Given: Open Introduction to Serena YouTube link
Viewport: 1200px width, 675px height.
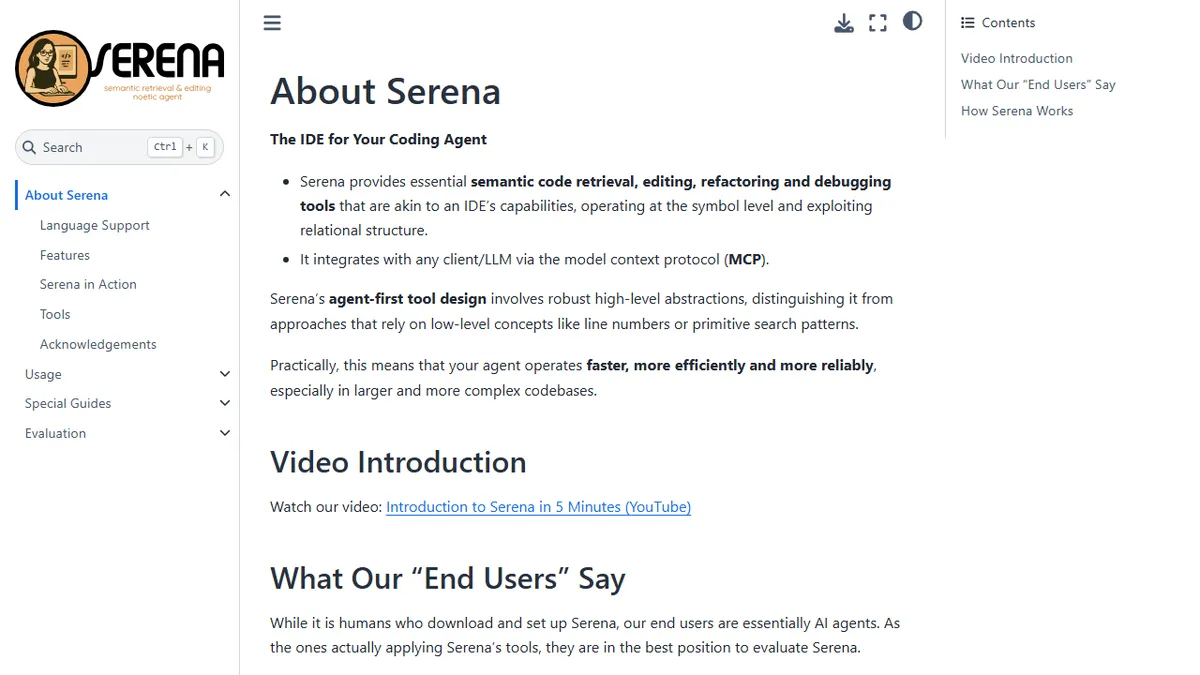Looking at the screenshot, I should [538, 507].
